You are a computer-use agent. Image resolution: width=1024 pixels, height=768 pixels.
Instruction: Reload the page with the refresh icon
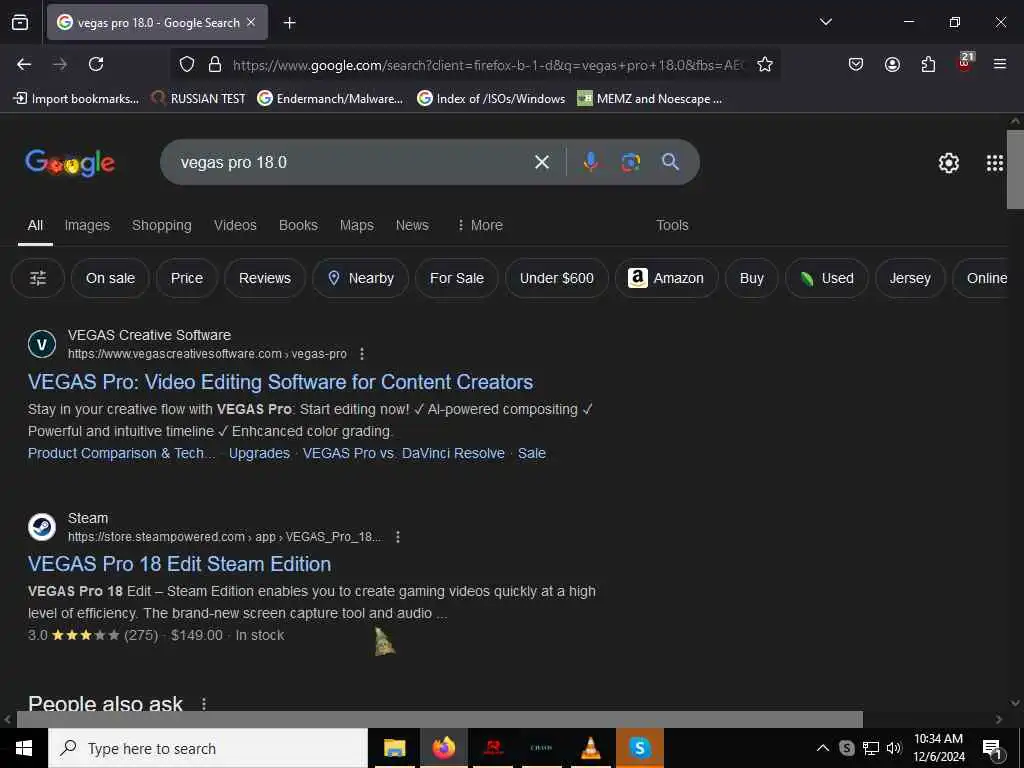(96, 64)
